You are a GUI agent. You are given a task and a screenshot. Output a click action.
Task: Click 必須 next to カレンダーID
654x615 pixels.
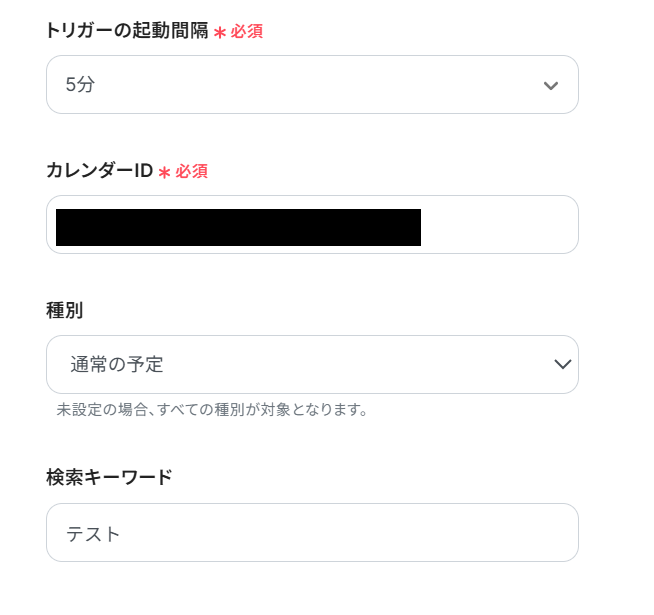(x=192, y=172)
